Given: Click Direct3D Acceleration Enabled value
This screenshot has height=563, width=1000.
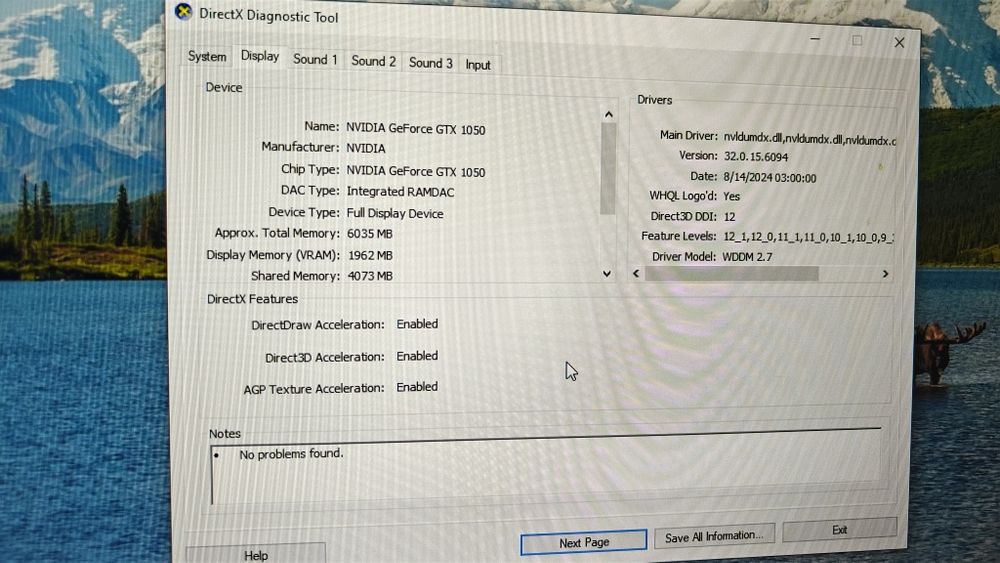Looking at the screenshot, I should (417, 356).
